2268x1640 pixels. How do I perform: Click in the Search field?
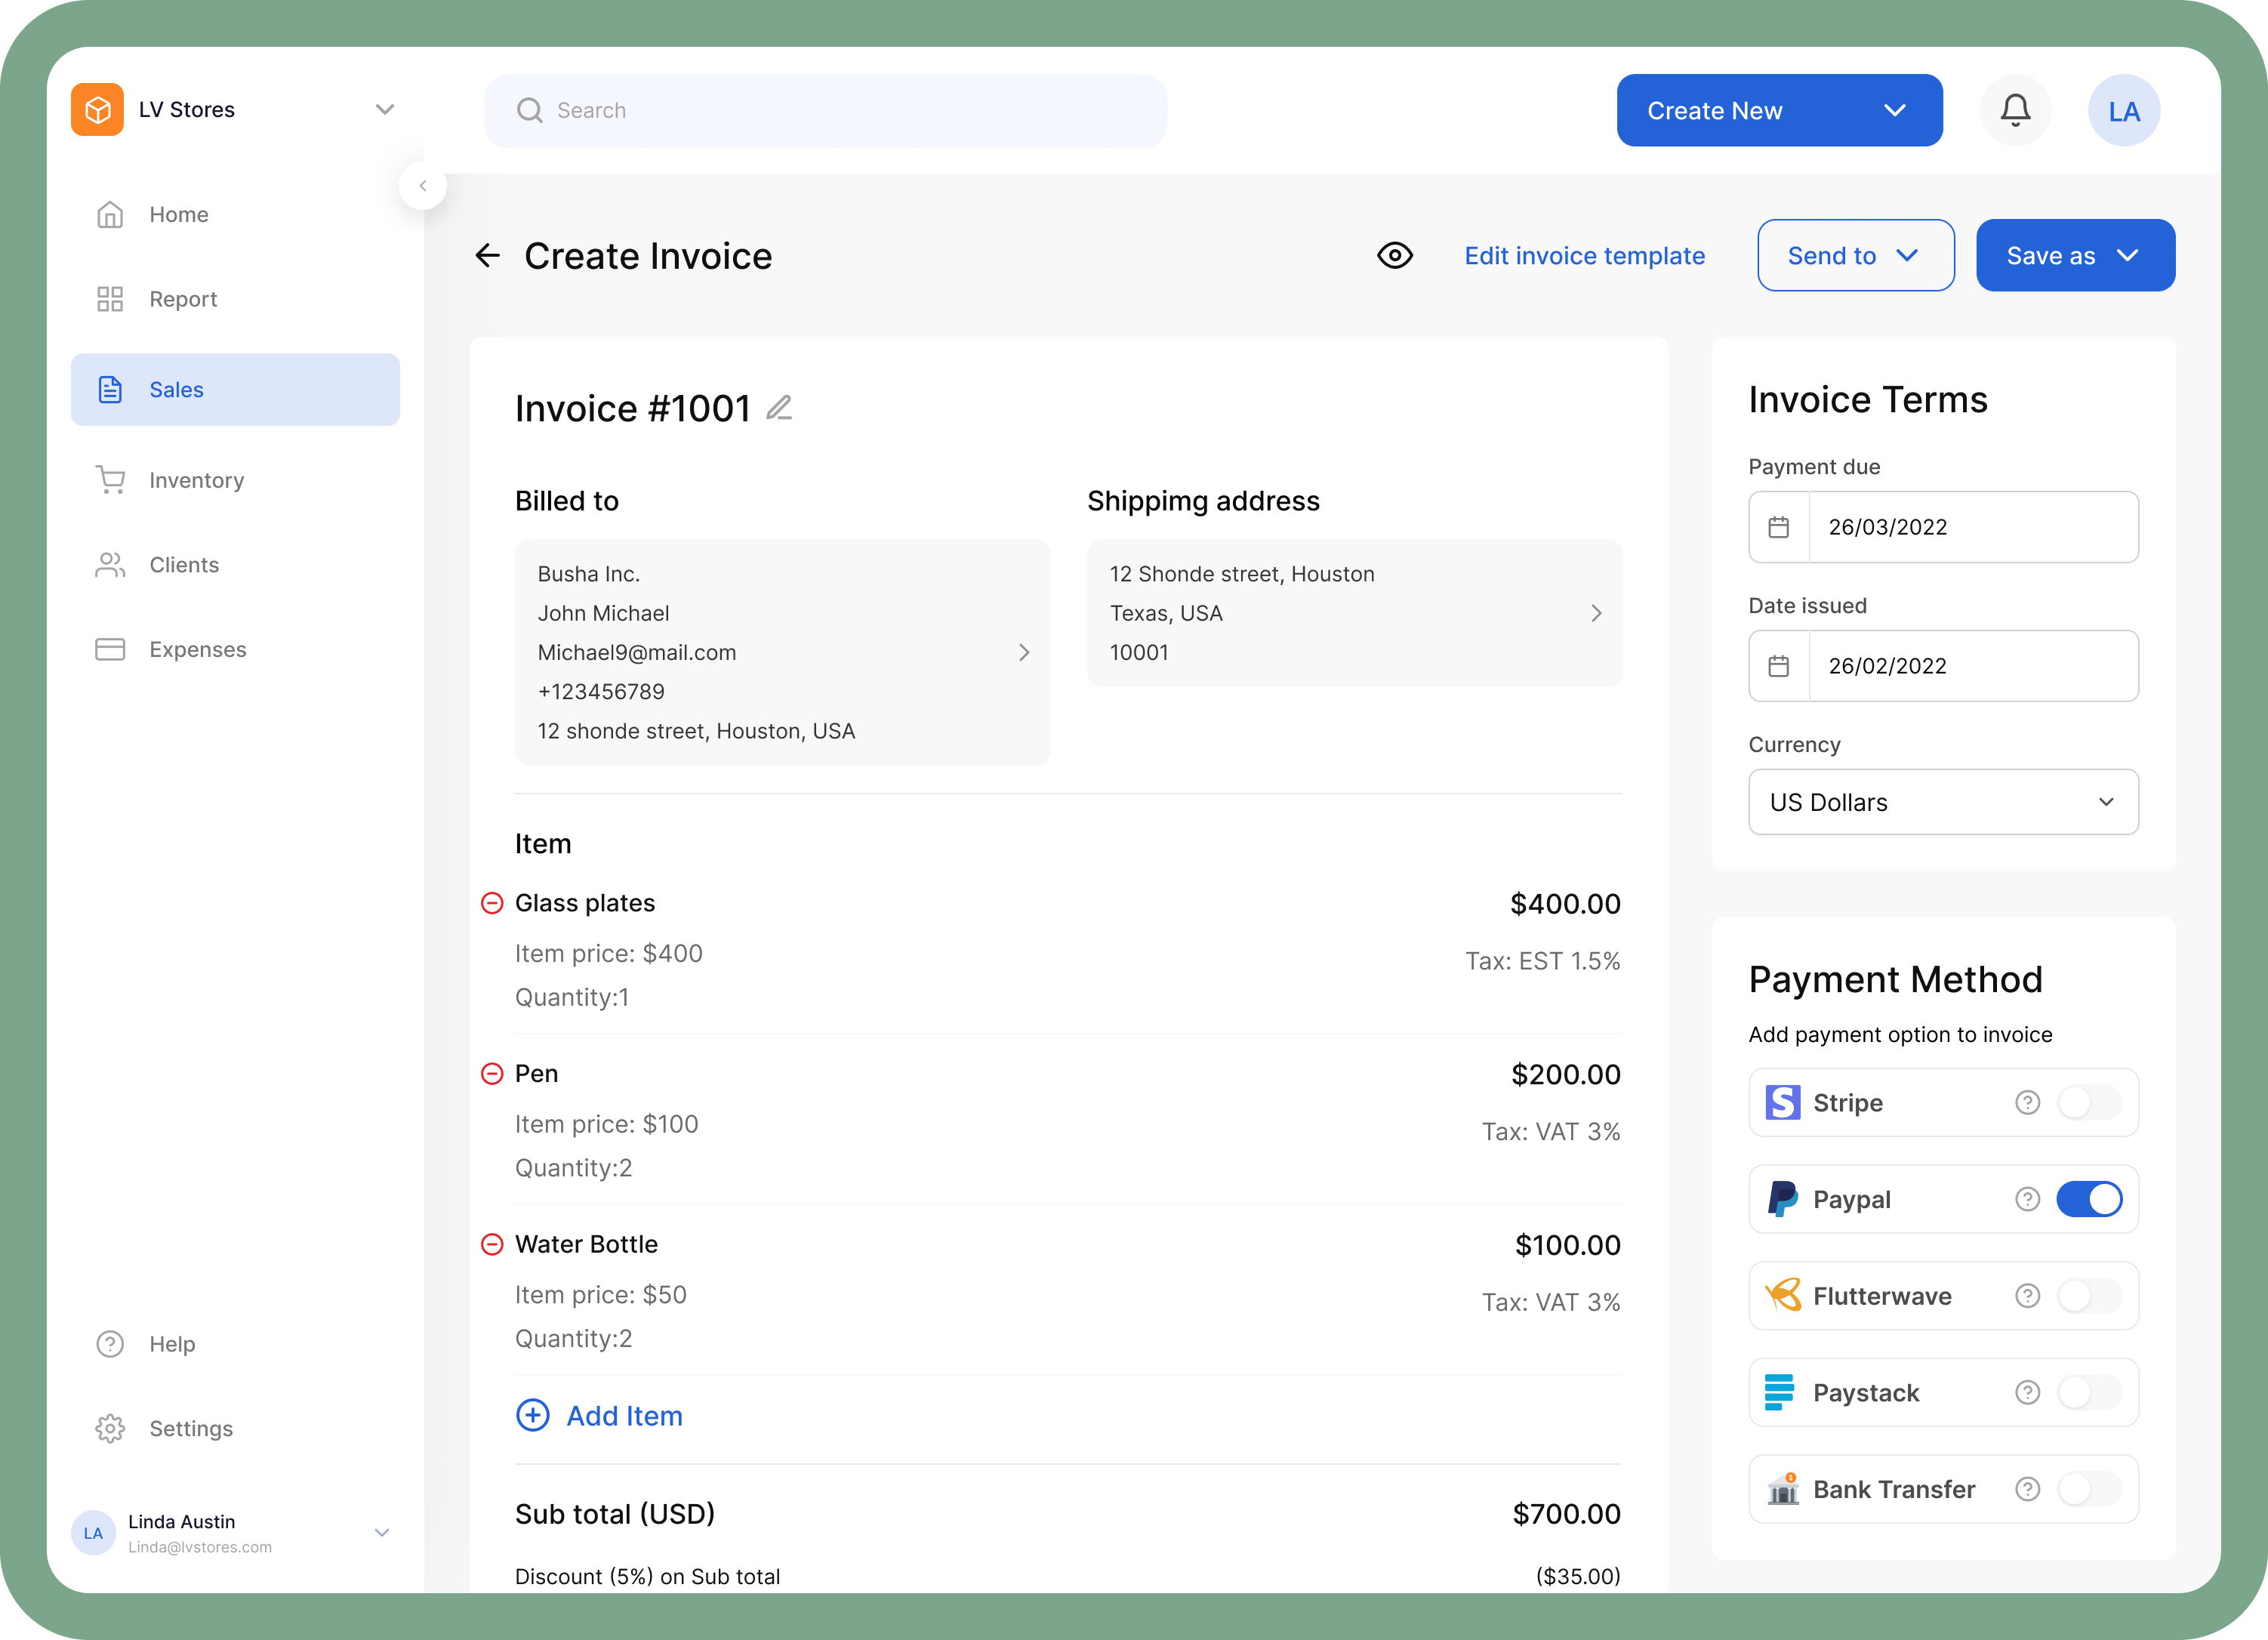826,110
